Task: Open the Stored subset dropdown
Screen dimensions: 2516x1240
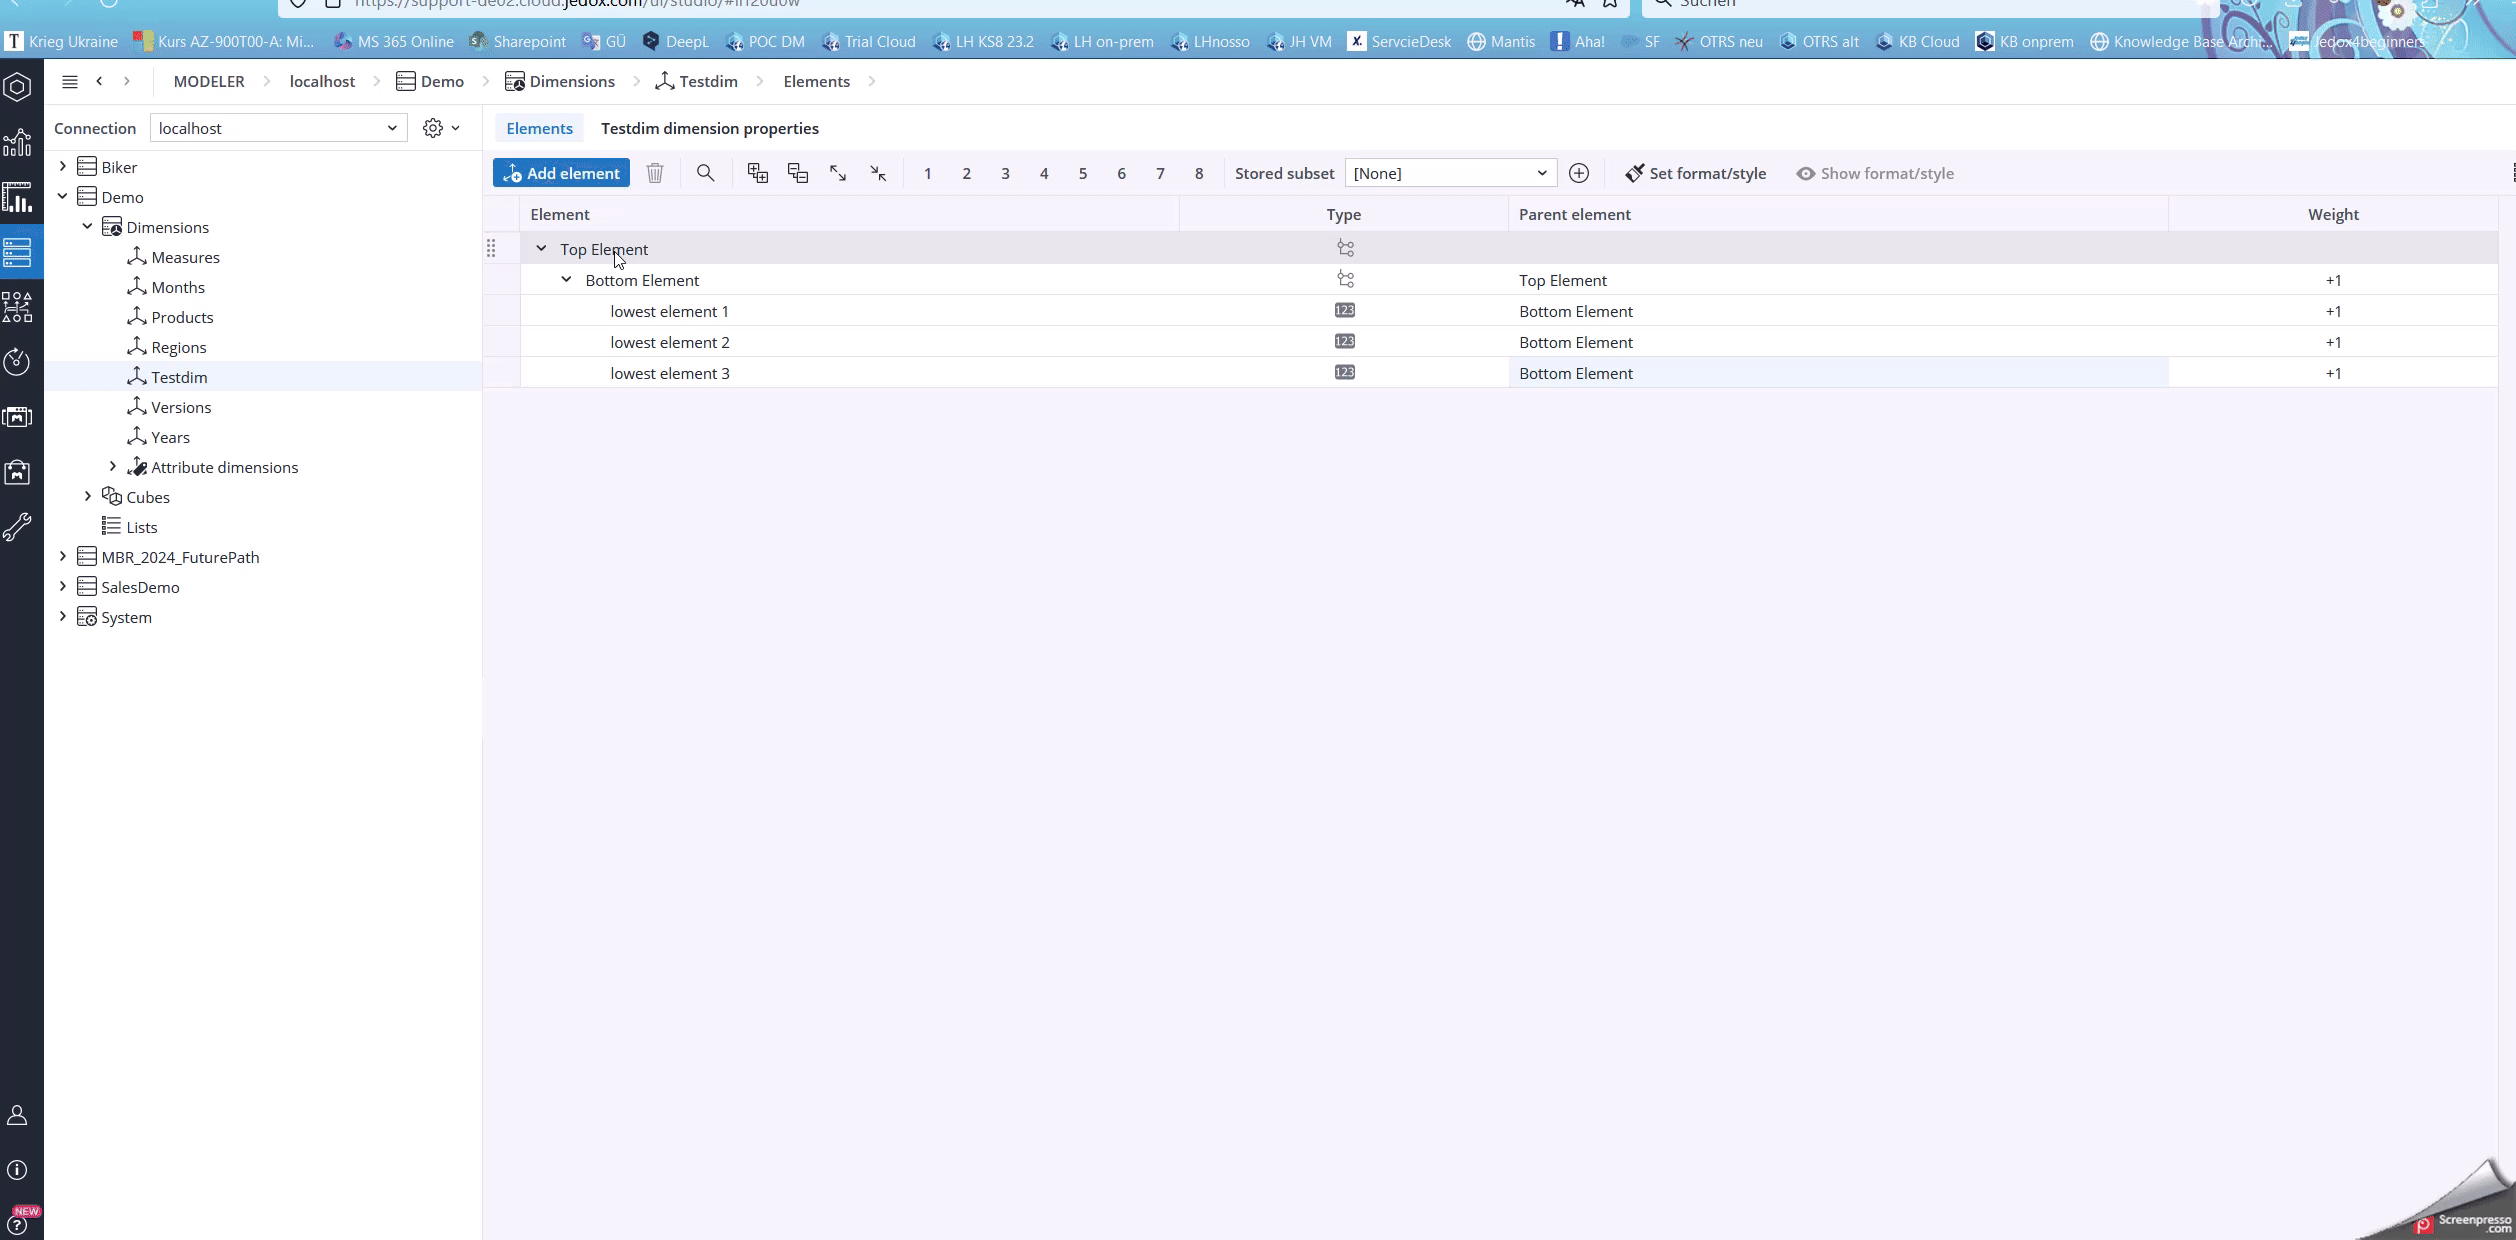Action: pyautogui.click(x=1449, y=173)
